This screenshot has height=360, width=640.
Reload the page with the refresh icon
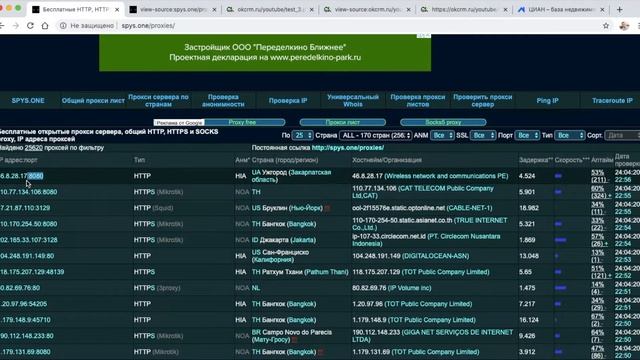pyautogui.click(x=30, y=26)
